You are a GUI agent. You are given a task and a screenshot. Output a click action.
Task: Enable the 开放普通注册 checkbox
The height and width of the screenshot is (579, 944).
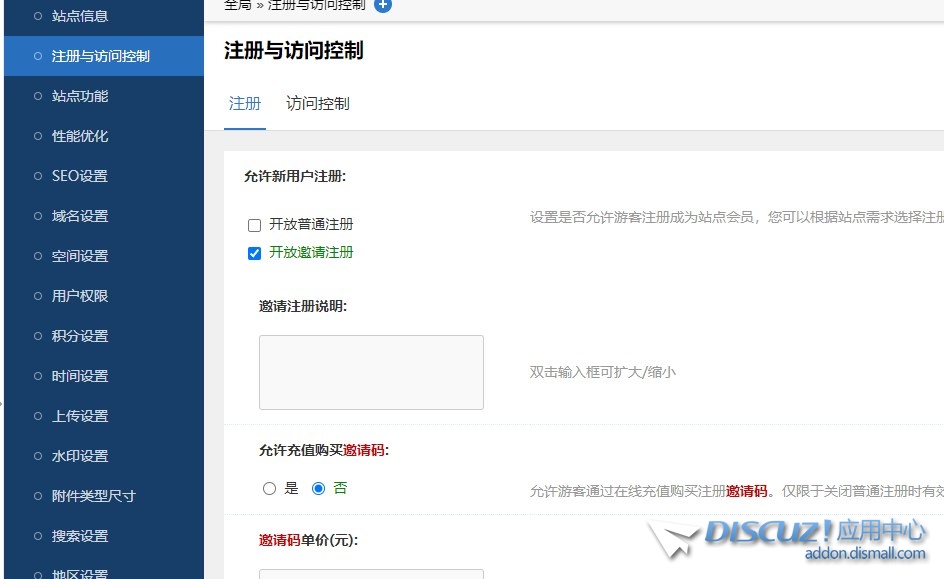pyautogui.click(x=254, y=225)
